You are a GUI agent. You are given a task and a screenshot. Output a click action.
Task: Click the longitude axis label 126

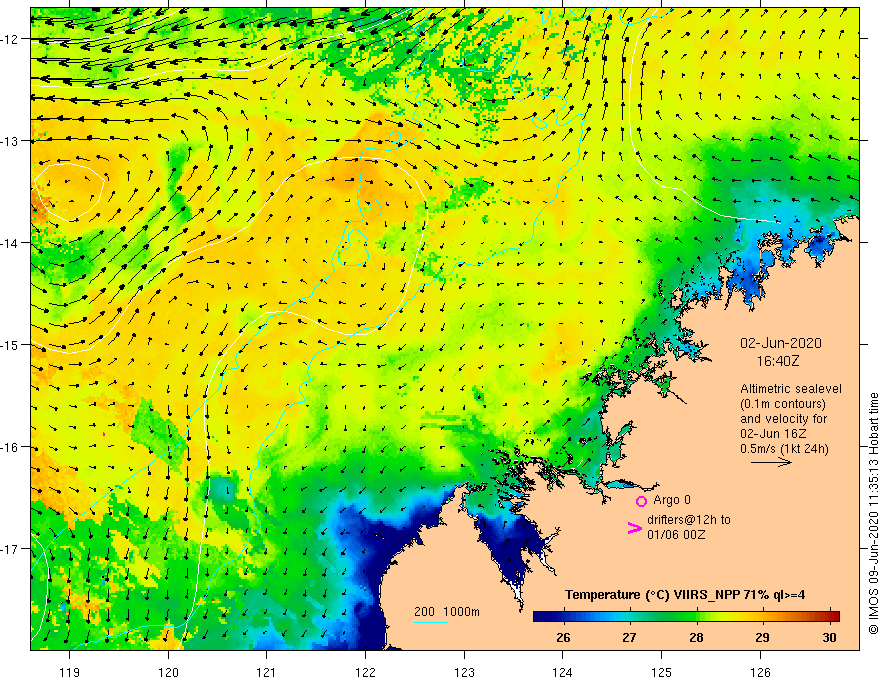(x=760, y=672)
